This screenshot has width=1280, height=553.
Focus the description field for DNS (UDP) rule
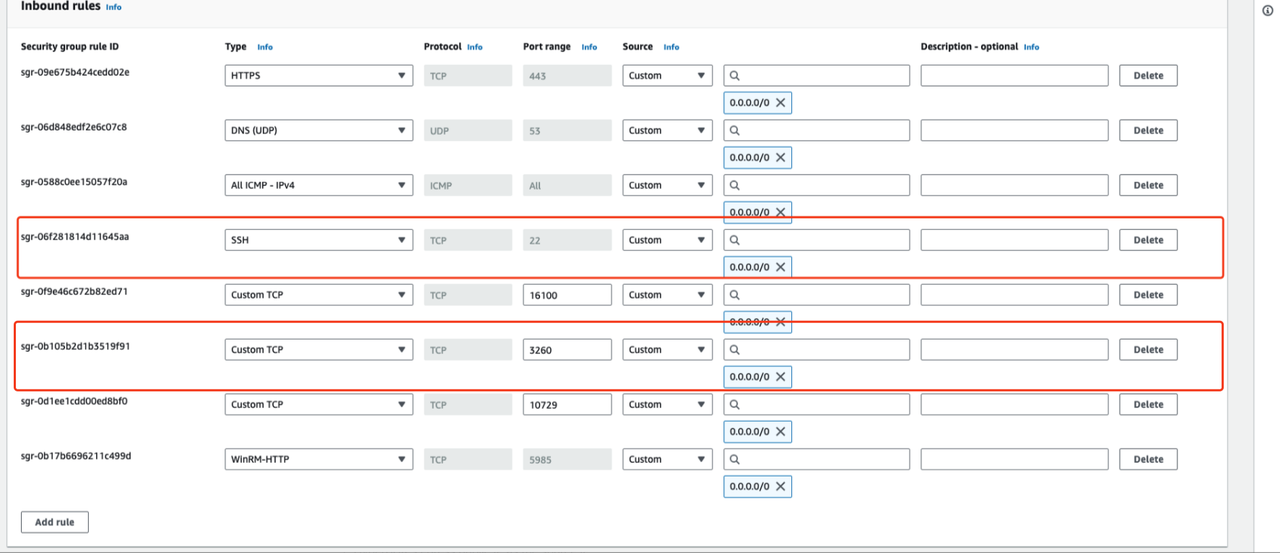click(1015, 130)
